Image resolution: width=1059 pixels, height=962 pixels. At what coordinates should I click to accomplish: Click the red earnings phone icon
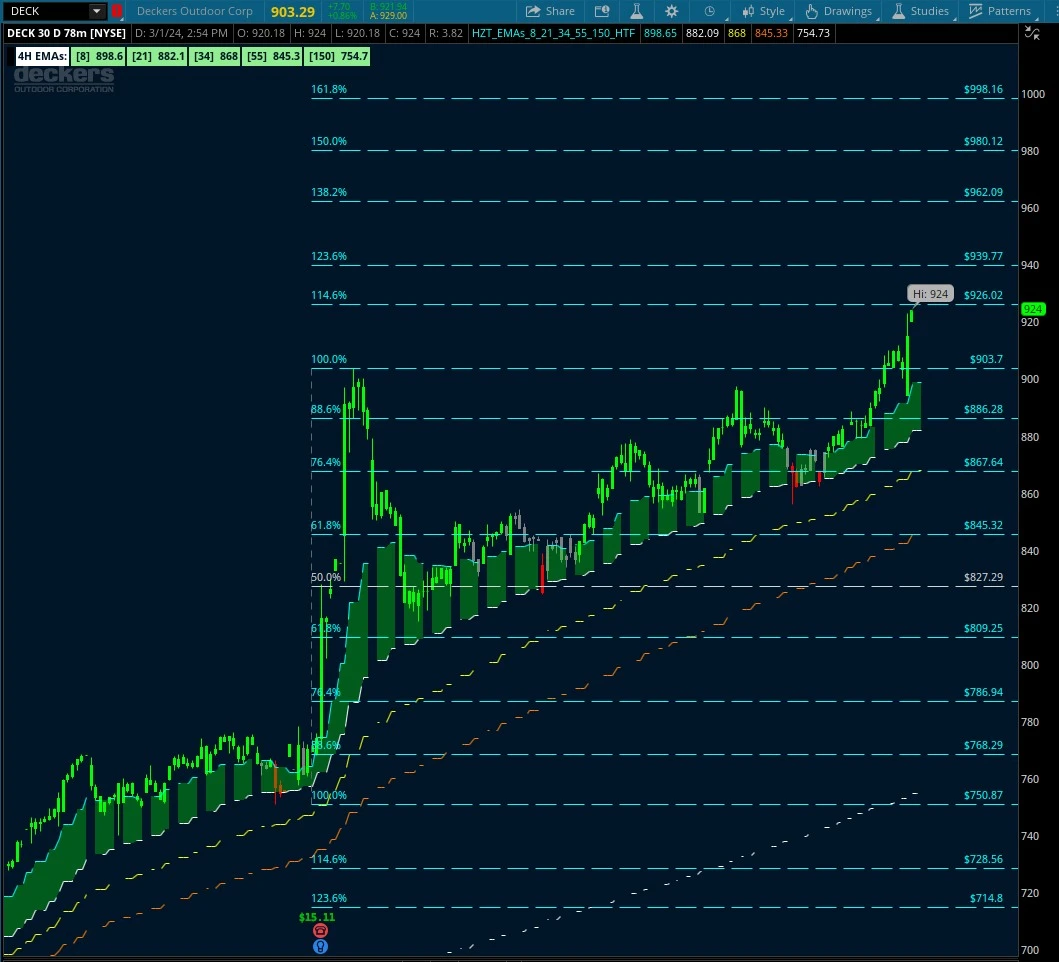pyautogui.click(x=320, y=931)
